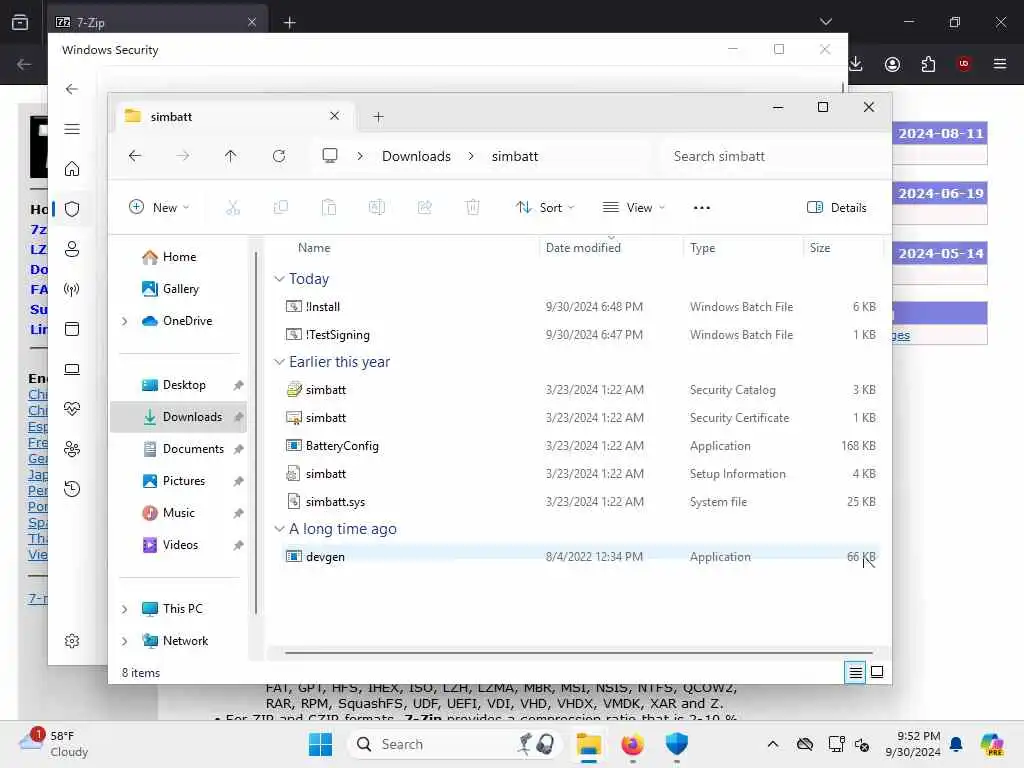The width and height of the screenshot is (1024, 768).
Task: Go back in the simbatt Explorer window
Action: coord(135,156)
